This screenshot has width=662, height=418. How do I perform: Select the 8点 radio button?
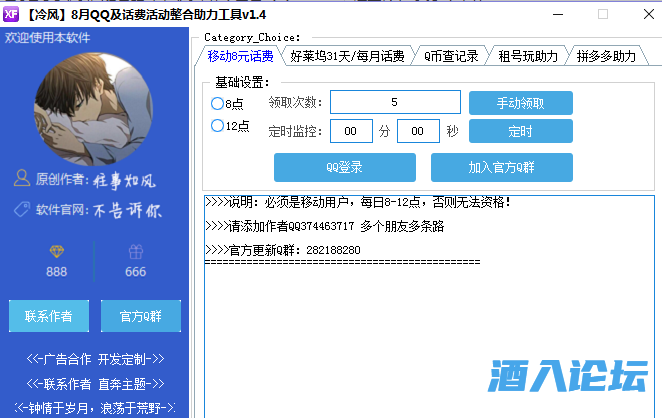pos(217,103)
